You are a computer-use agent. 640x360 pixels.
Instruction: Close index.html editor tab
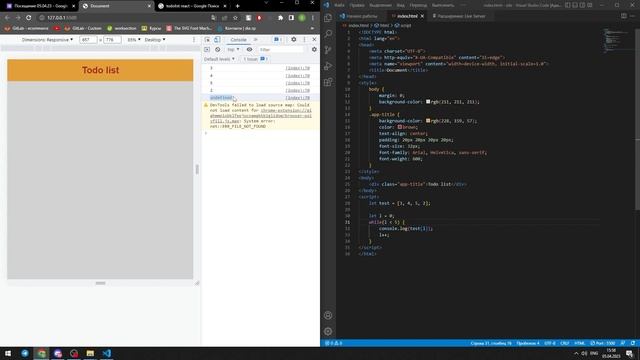[x=422, y=16]
